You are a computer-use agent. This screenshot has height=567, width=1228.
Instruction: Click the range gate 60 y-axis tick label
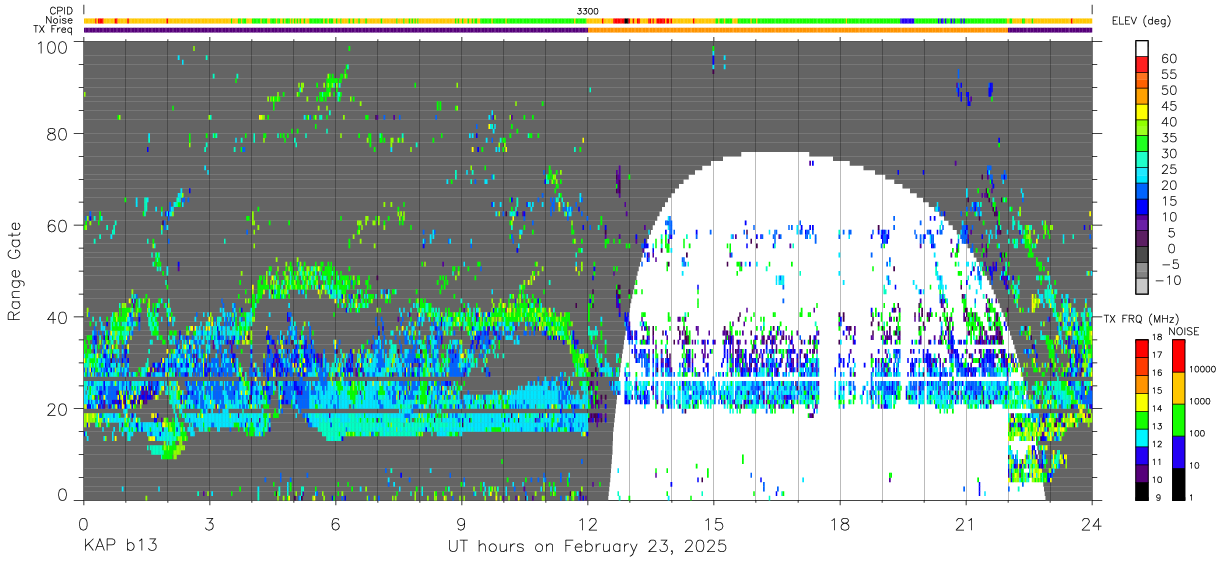click(58, 226)
